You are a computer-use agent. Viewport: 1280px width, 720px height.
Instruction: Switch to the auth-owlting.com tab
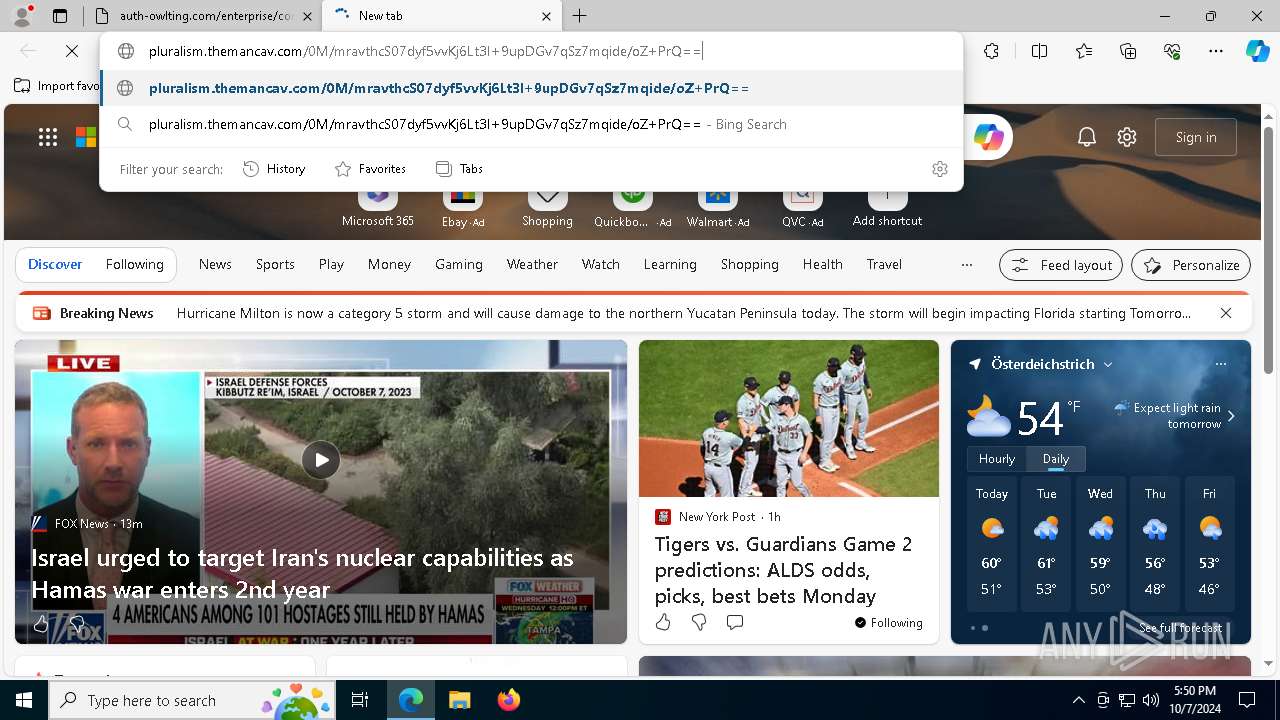(x=204, y=16)
